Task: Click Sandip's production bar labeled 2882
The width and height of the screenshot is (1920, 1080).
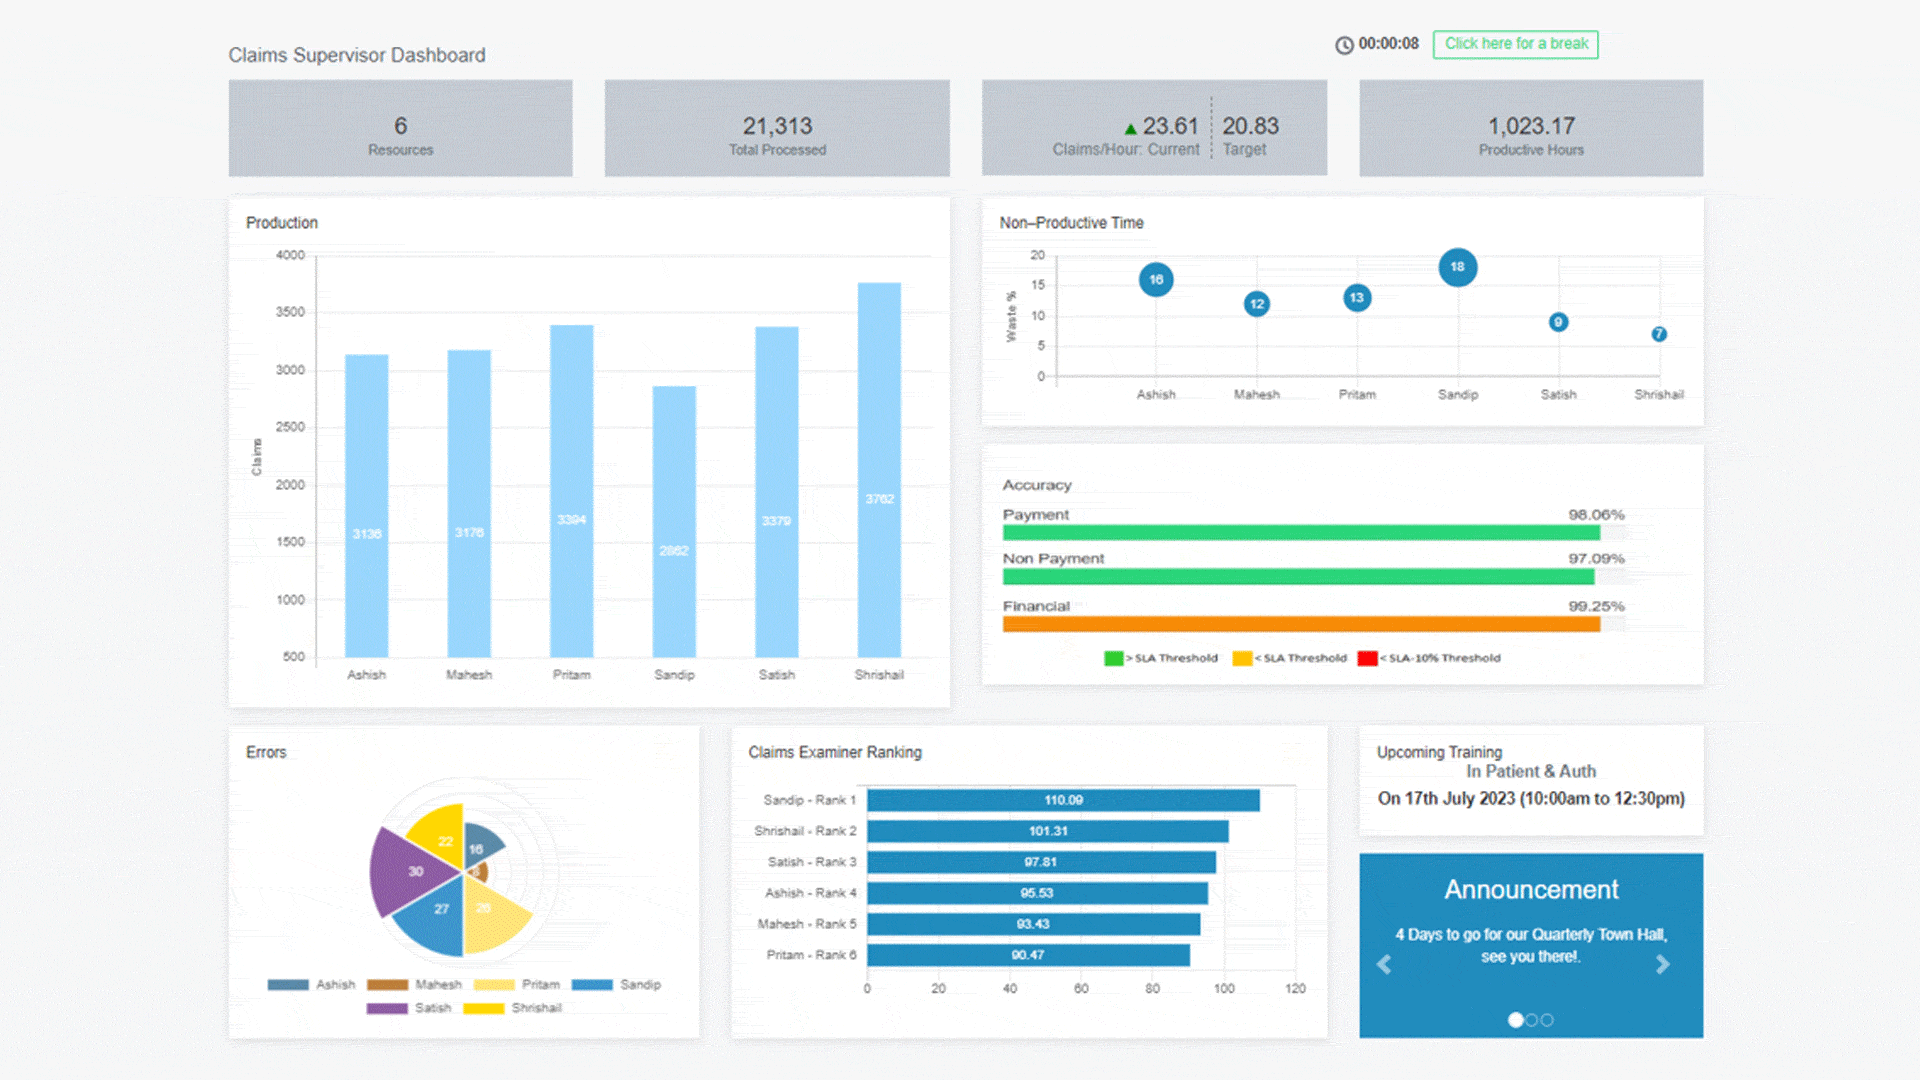Action: (x=674, y=522)
